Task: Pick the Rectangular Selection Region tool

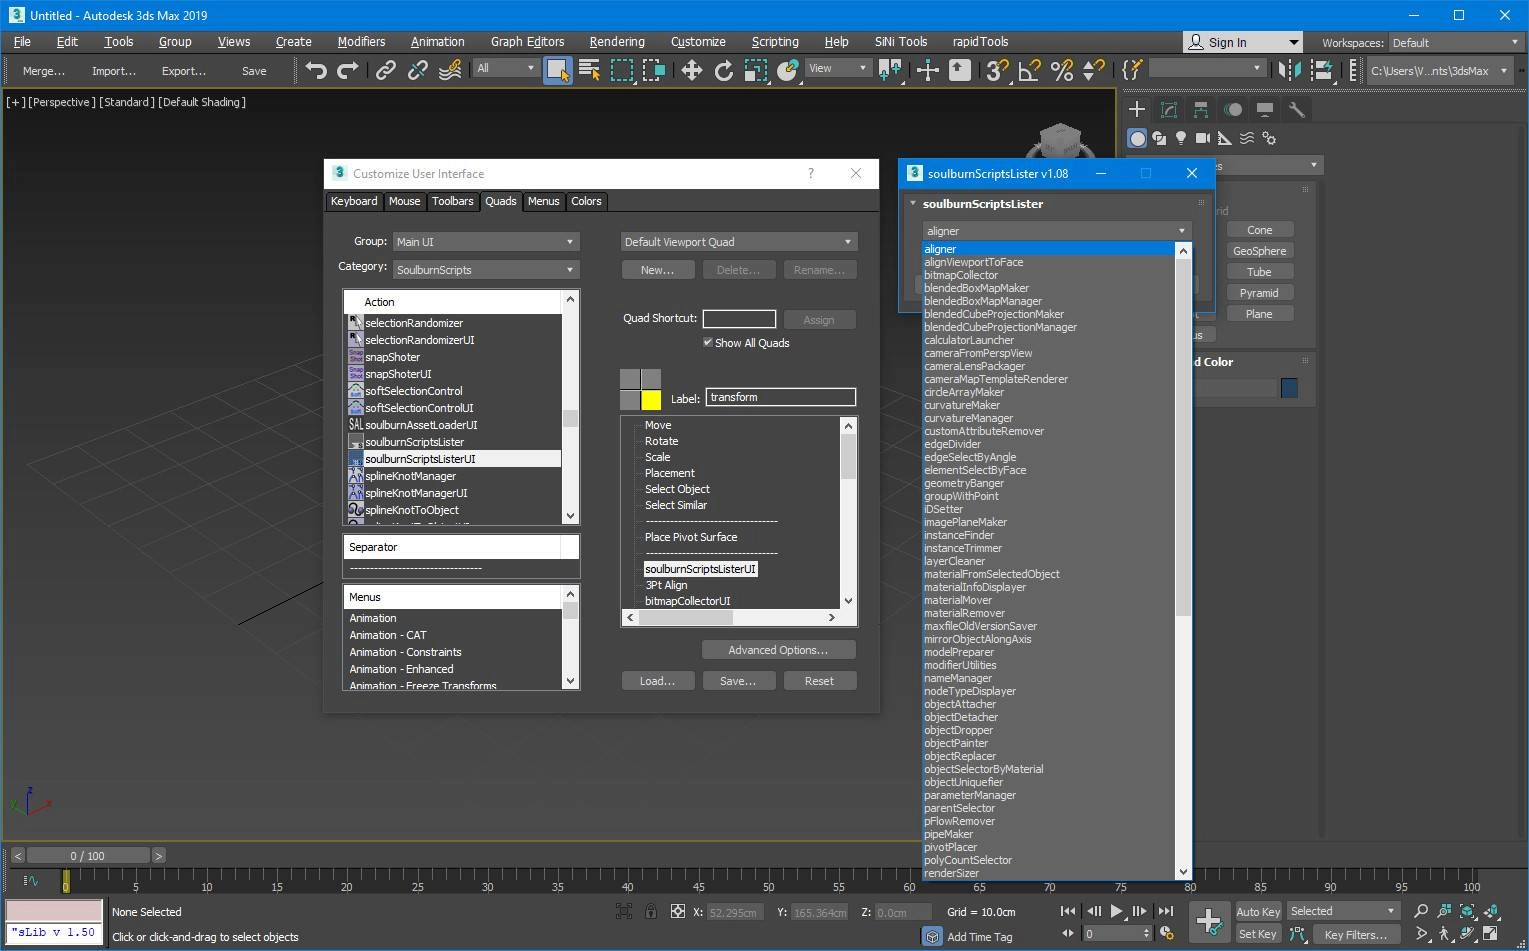Action: click(x=622, y=70)
